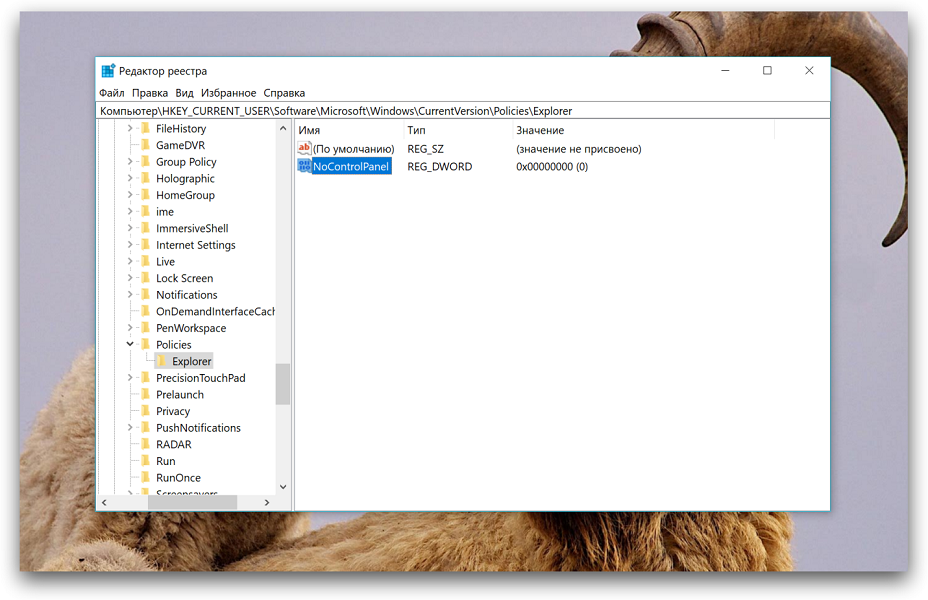The height and width of the screenshot is (600, 928).
Task: Select the NoControlPanel value name
Action: [351, 166]
